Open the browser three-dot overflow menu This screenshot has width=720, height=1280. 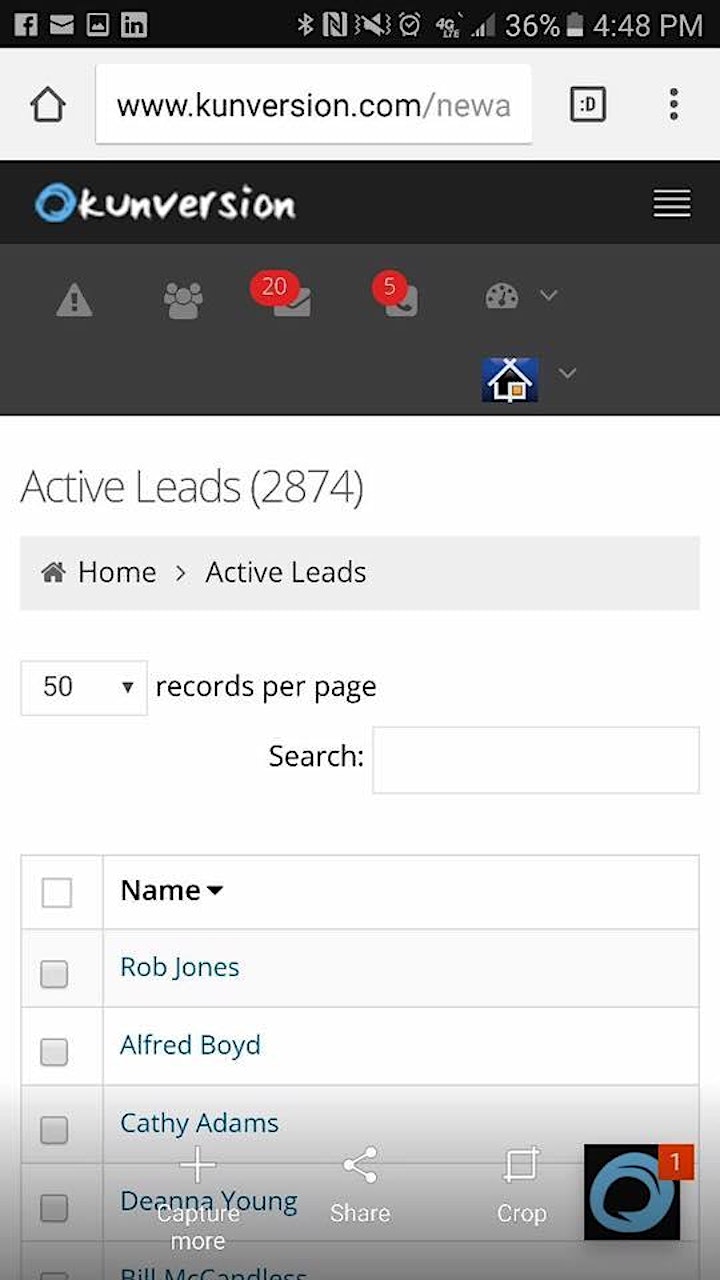pyautogui.click(x=674, y=104)
